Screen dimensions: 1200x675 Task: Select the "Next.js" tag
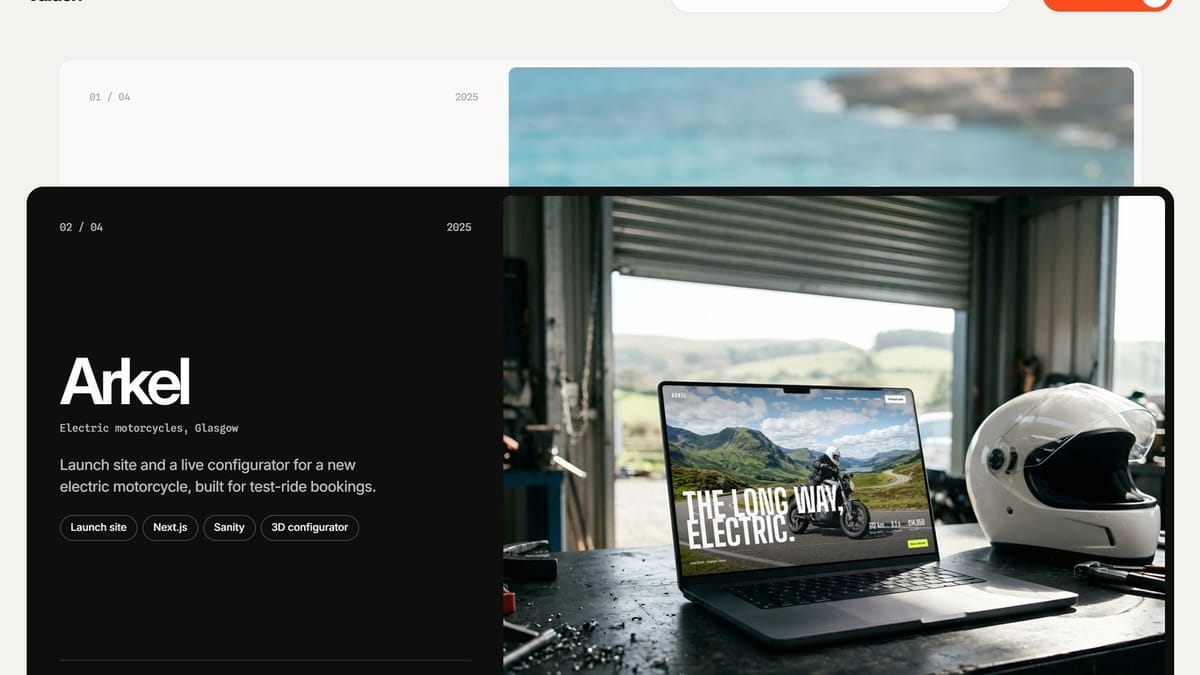[170, 527]
